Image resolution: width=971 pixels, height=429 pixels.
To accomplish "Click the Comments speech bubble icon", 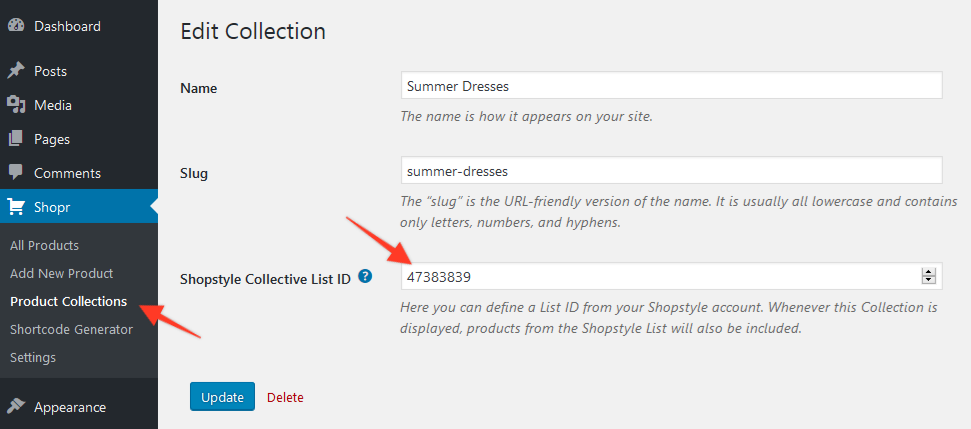I will [15, 173].
